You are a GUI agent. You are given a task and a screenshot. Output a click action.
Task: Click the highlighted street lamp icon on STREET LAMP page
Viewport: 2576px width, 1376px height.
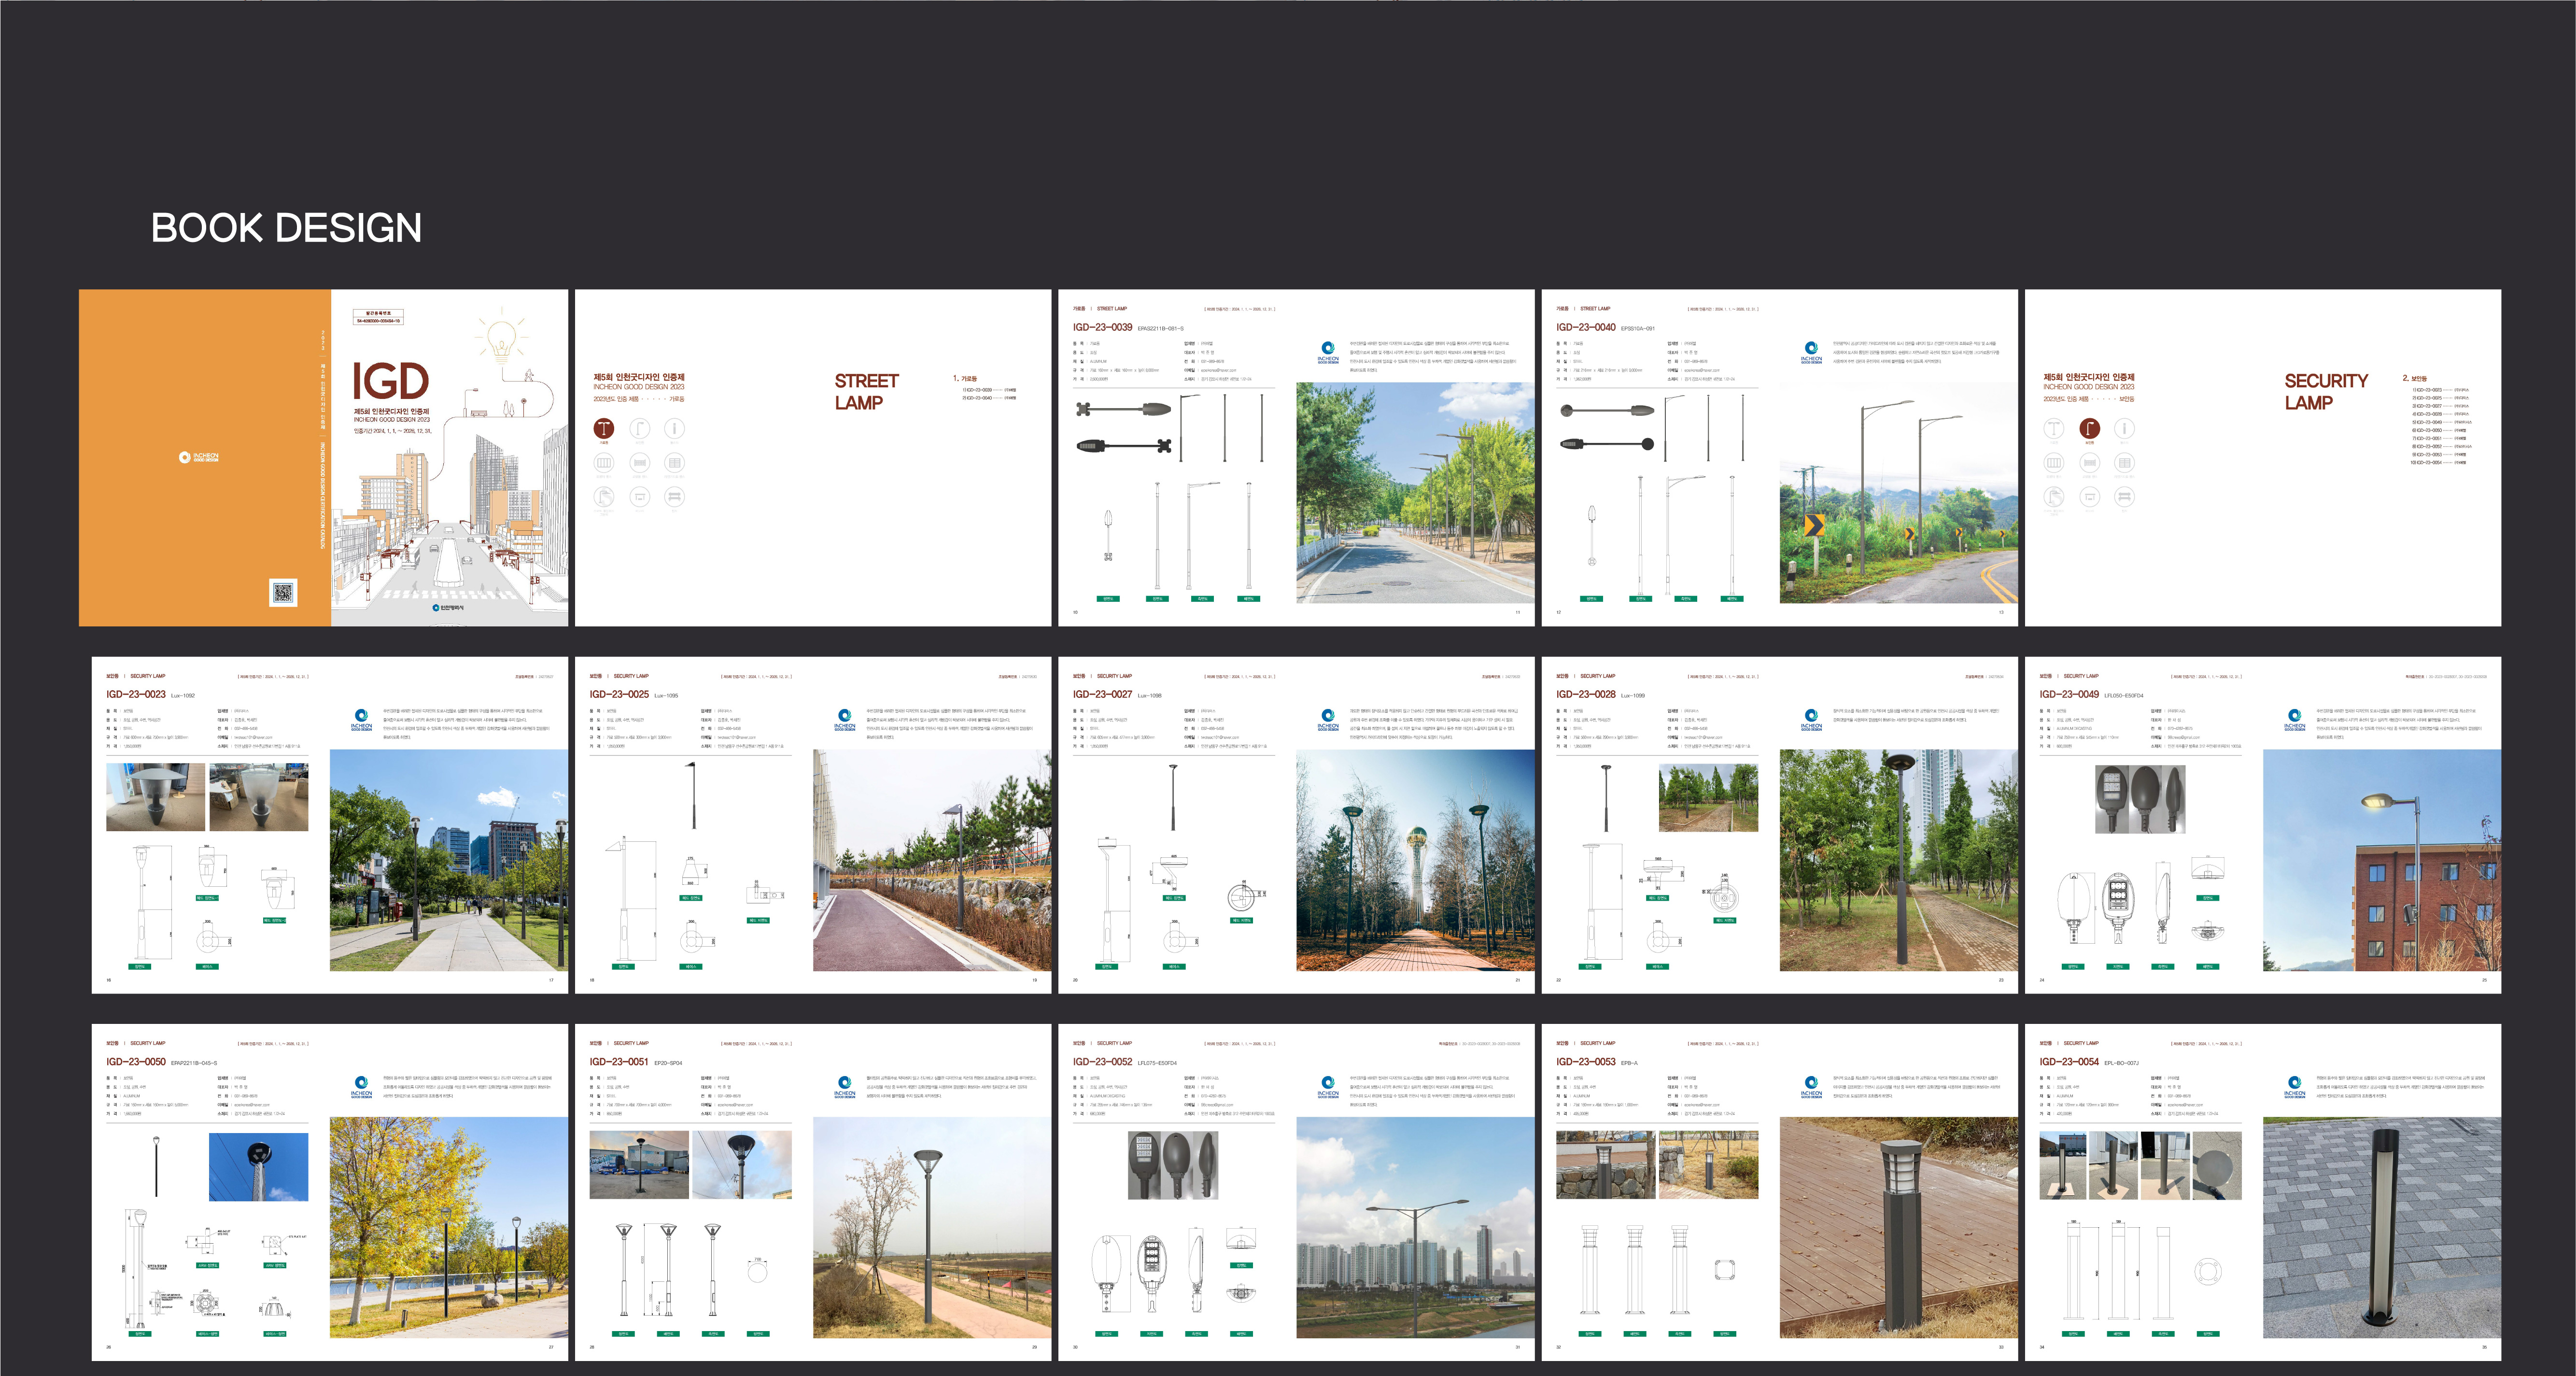pos(604,428)
